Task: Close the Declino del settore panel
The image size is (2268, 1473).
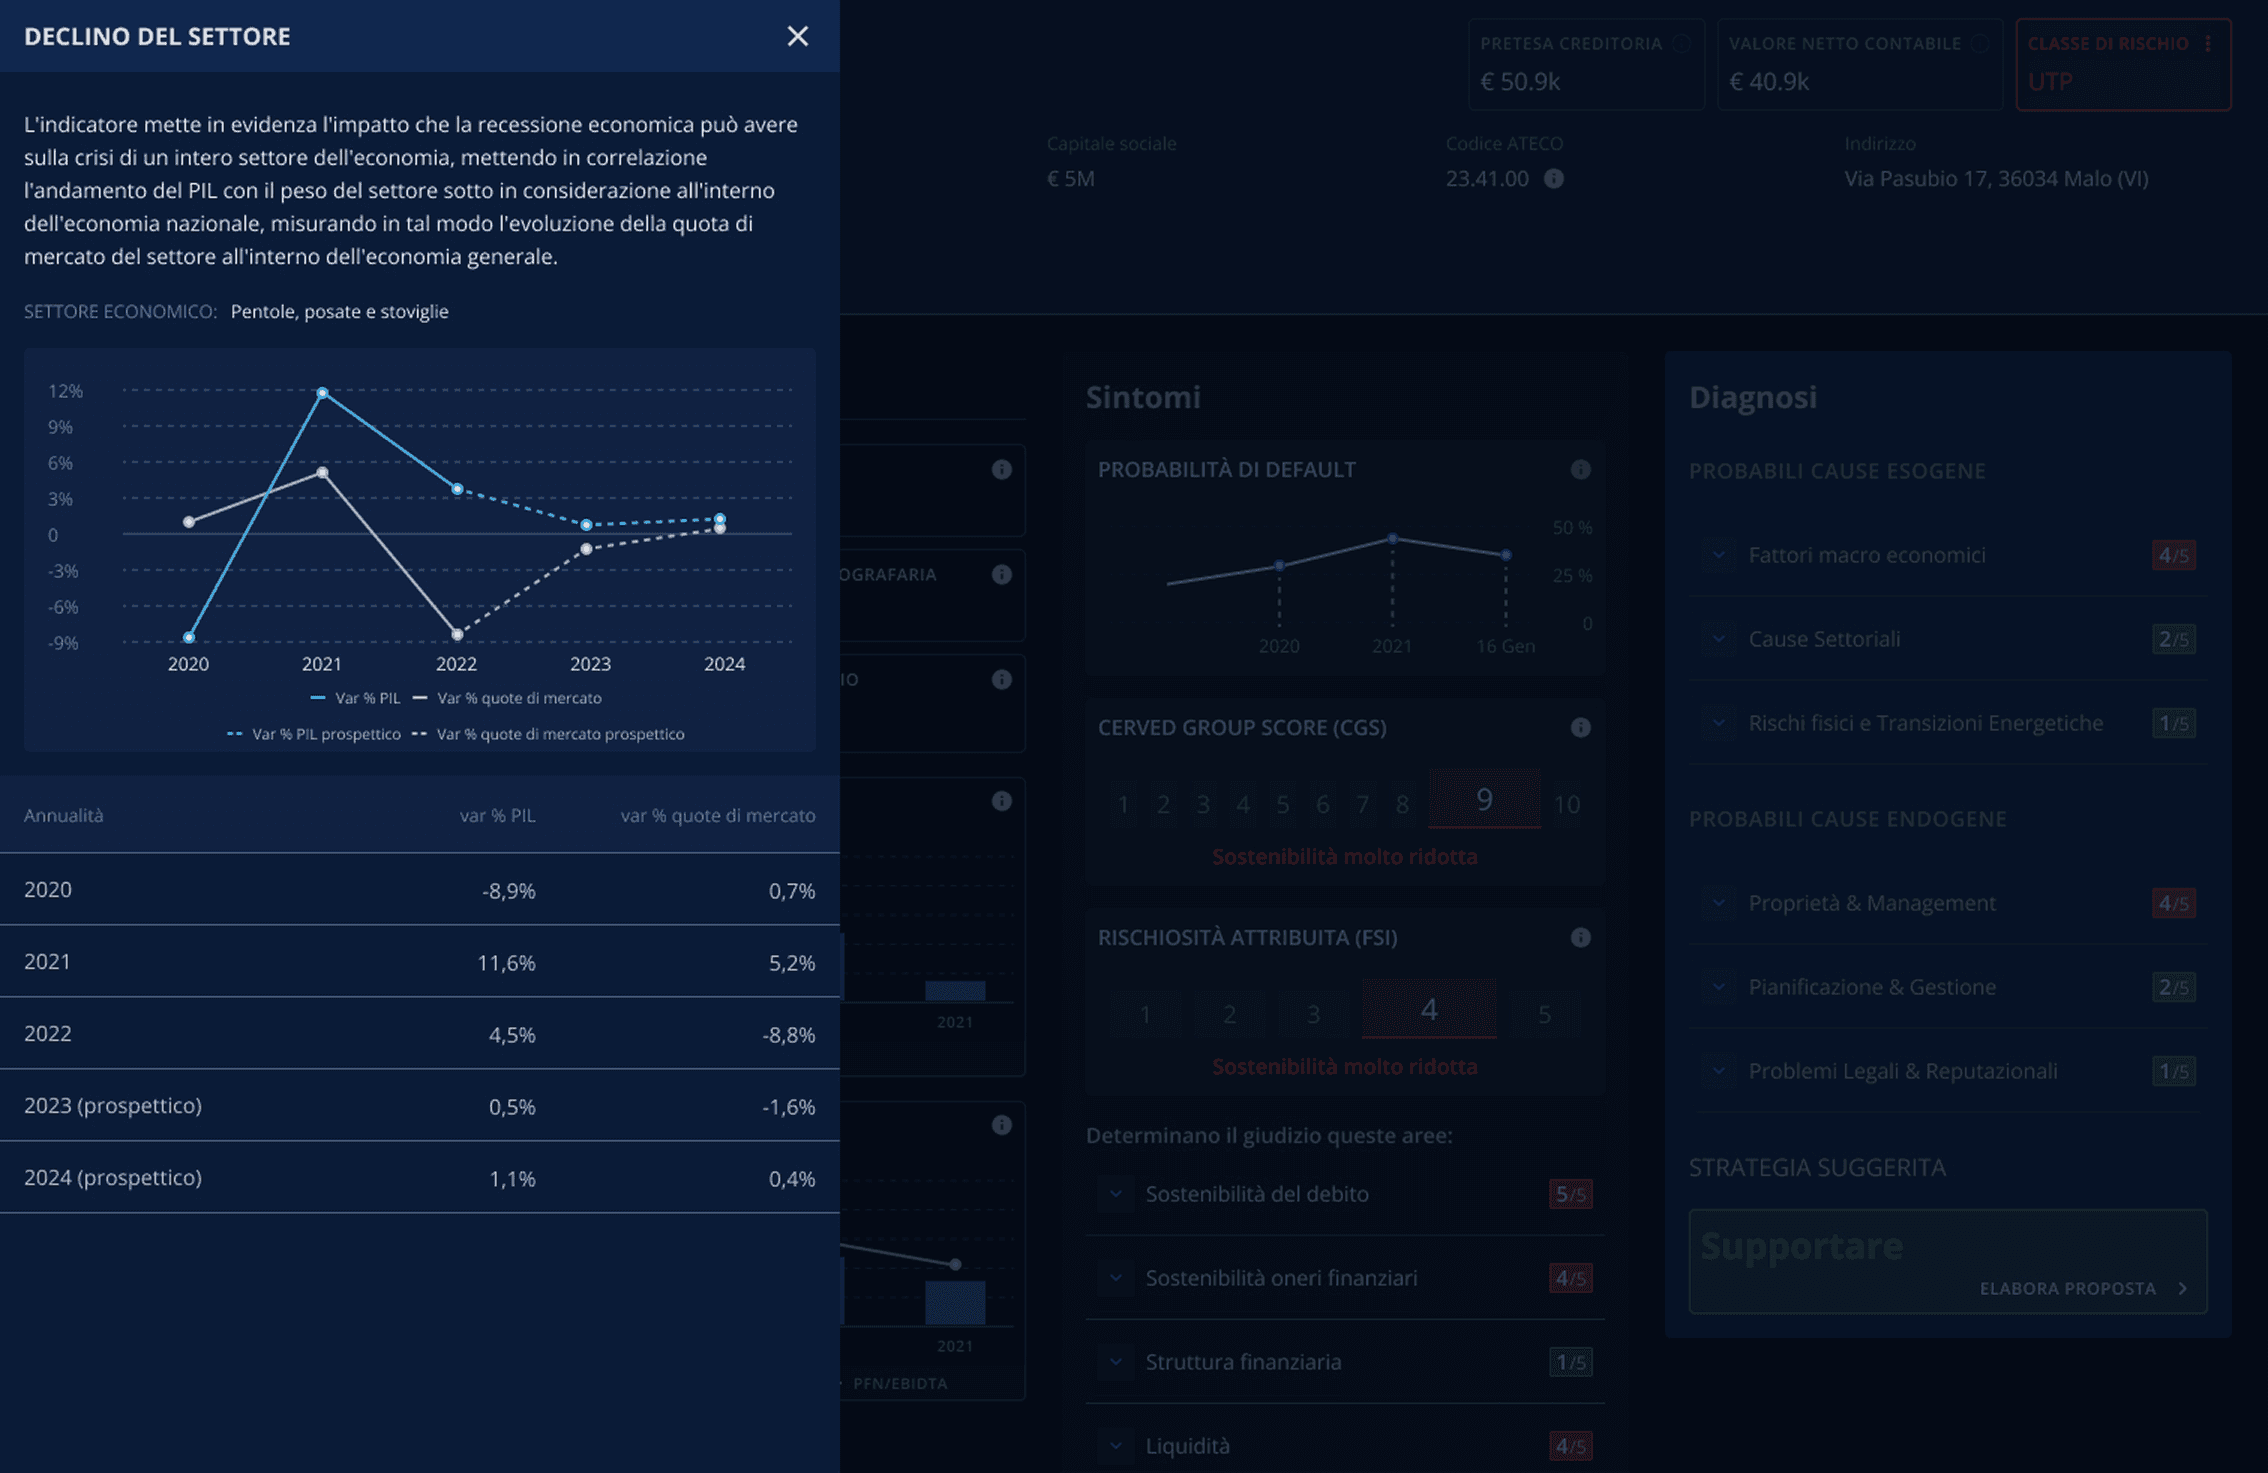Action: [x=797, y=36]
